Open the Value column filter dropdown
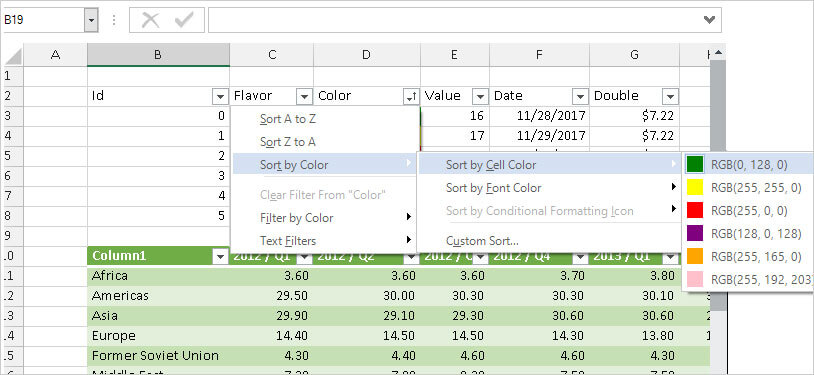 coord(480,96)
